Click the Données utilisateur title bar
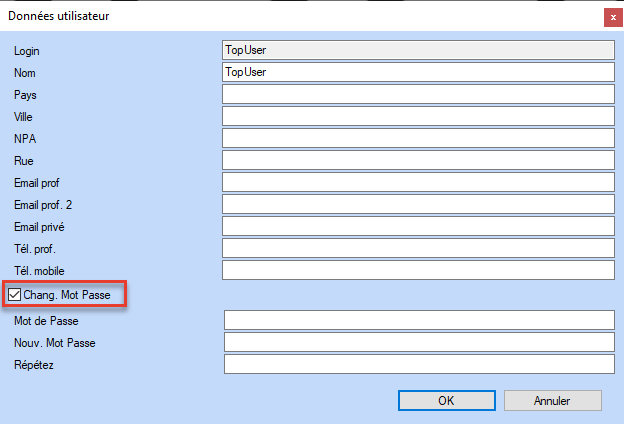 tap(300, 16)
